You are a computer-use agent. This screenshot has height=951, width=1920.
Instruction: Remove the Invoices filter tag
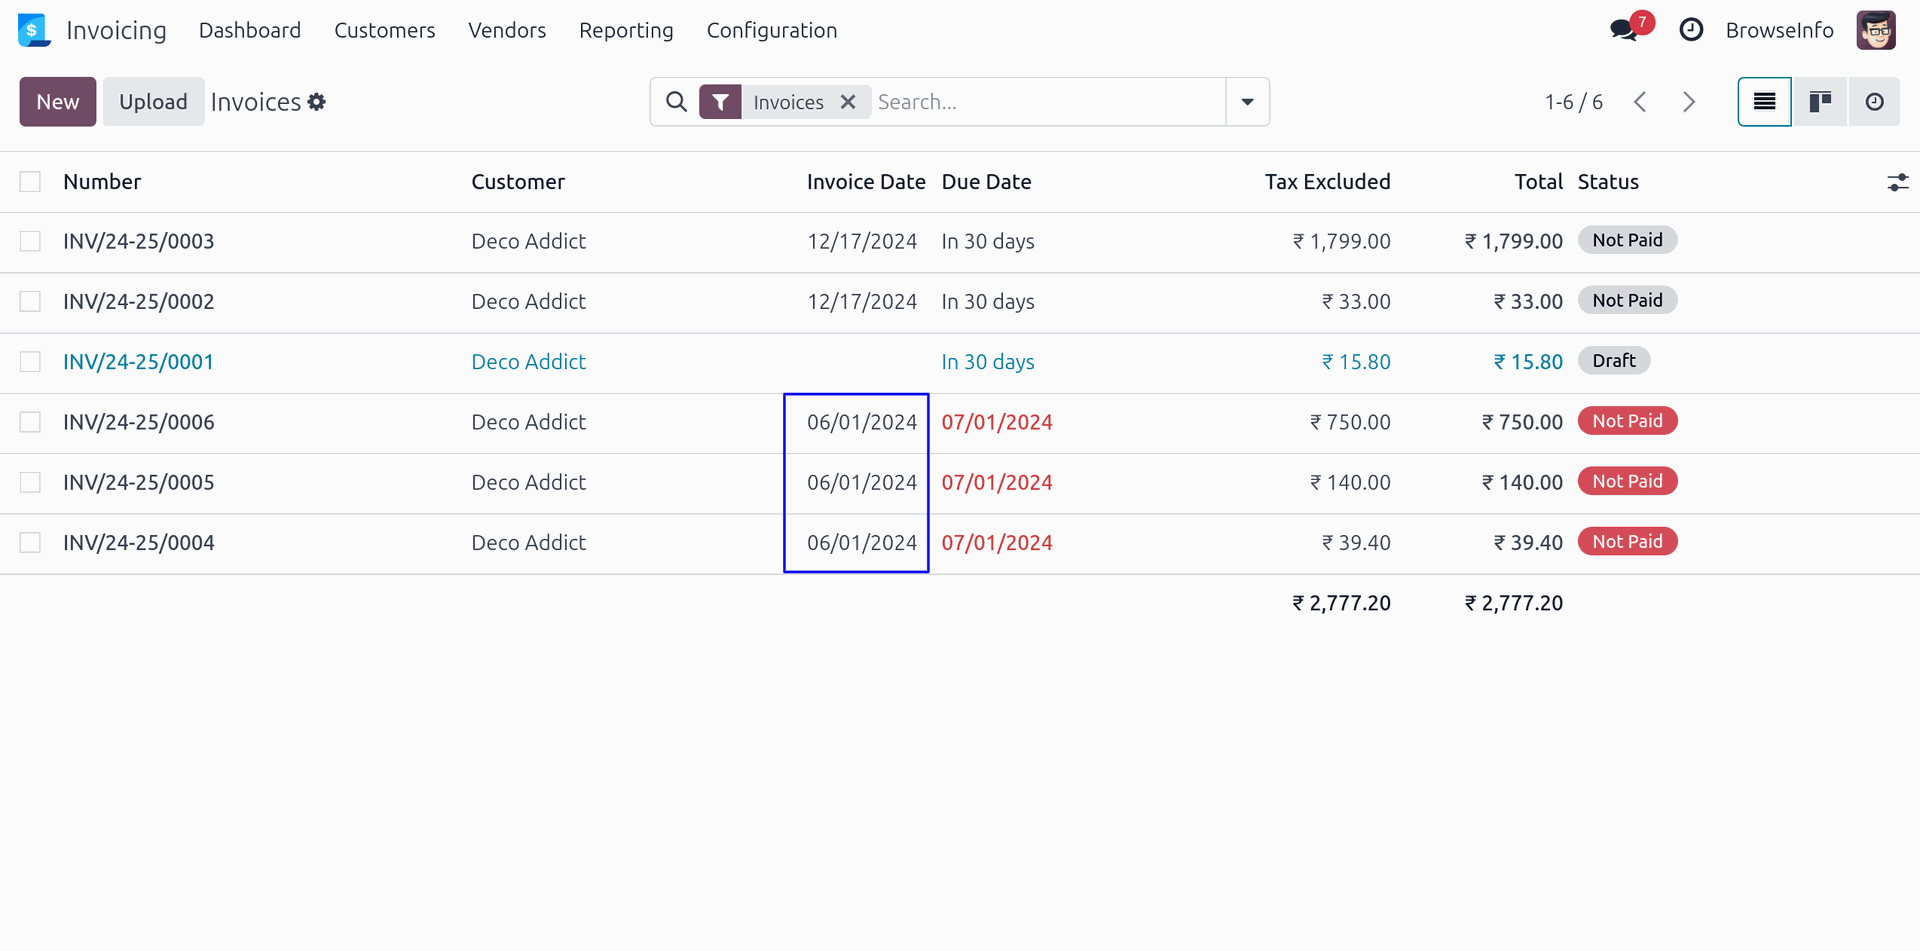(848, 102)
